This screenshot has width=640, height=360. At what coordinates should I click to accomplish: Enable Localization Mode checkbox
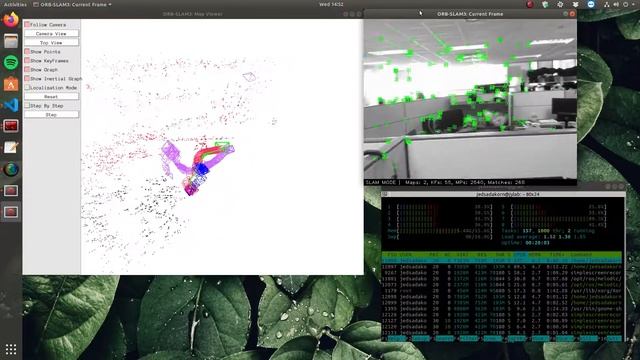pos(27,87)
